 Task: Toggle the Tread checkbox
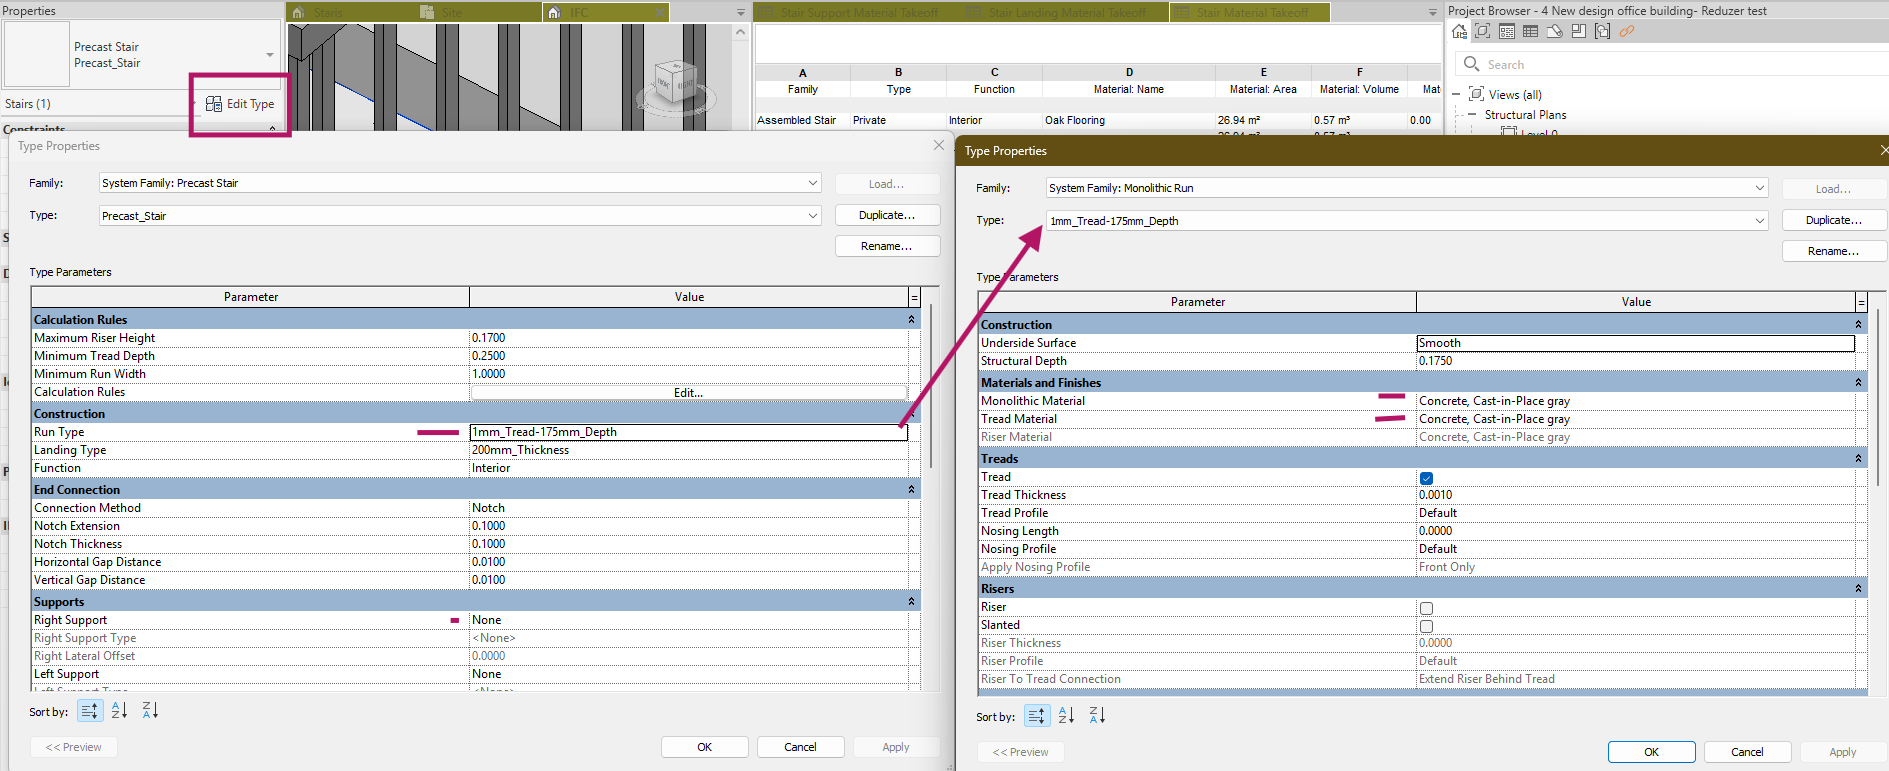pos(1426,478)
